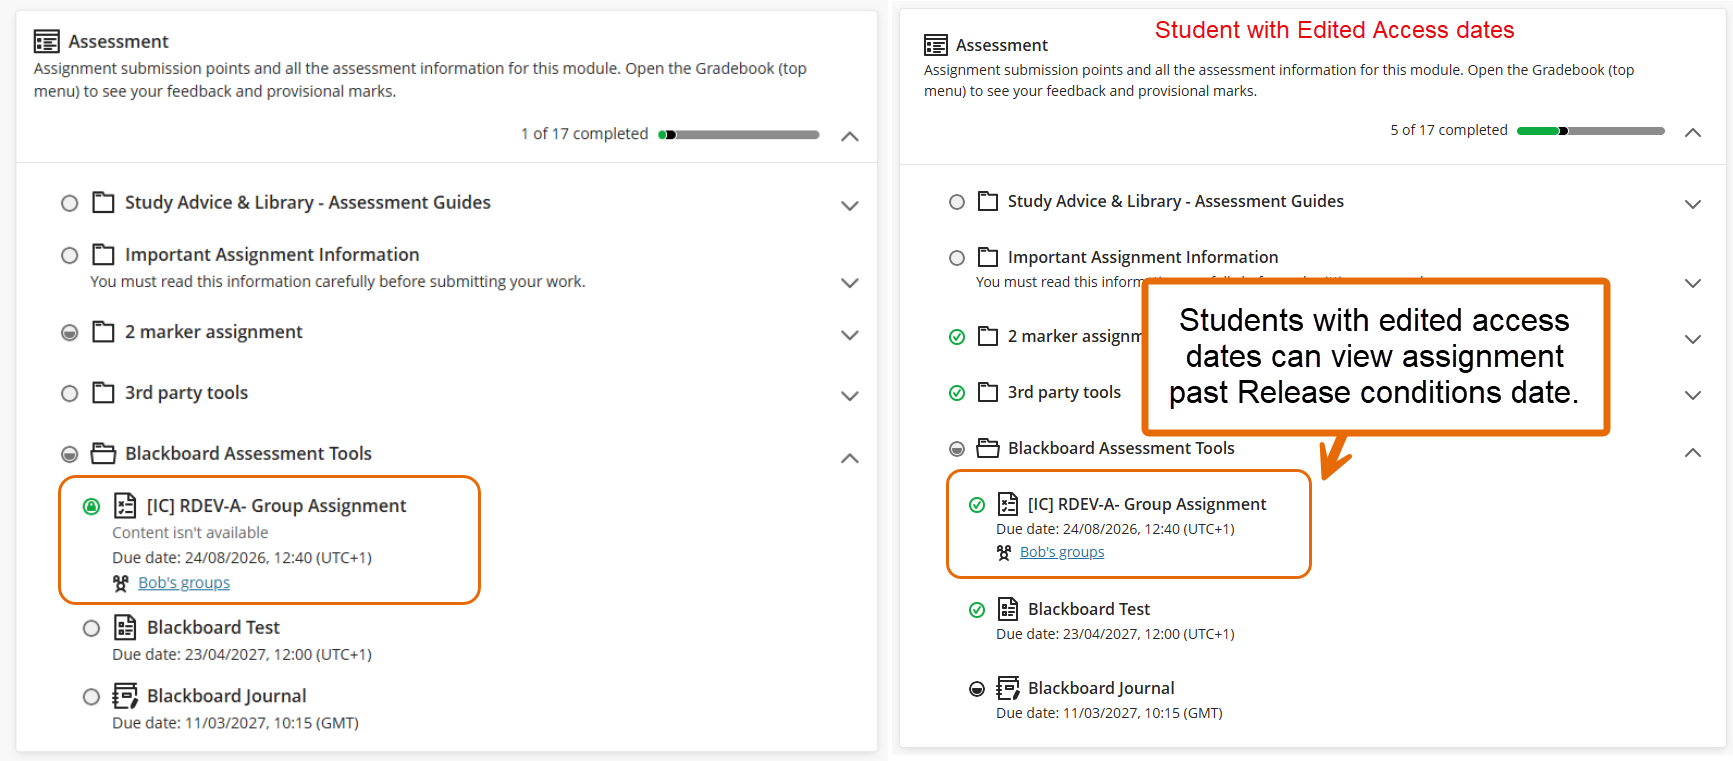
Task: Toggle half-filled status circle of Blackboard Journal, right panel
Action: [x=977, y=689]
